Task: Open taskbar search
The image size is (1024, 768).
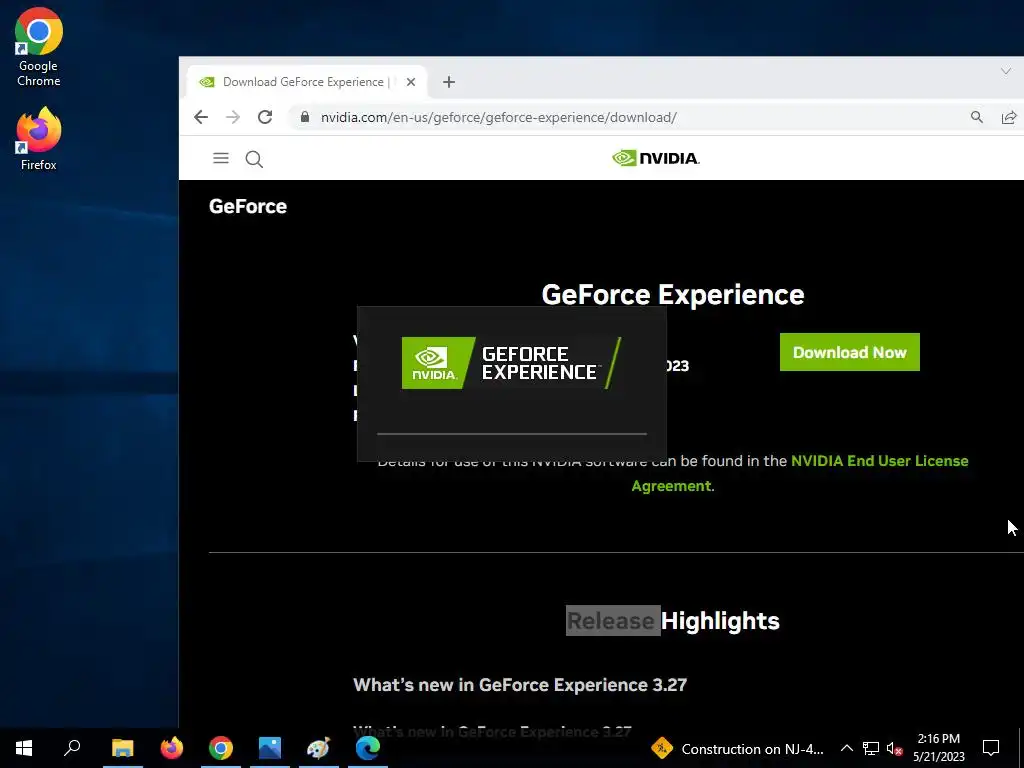Action: (72, 748)
